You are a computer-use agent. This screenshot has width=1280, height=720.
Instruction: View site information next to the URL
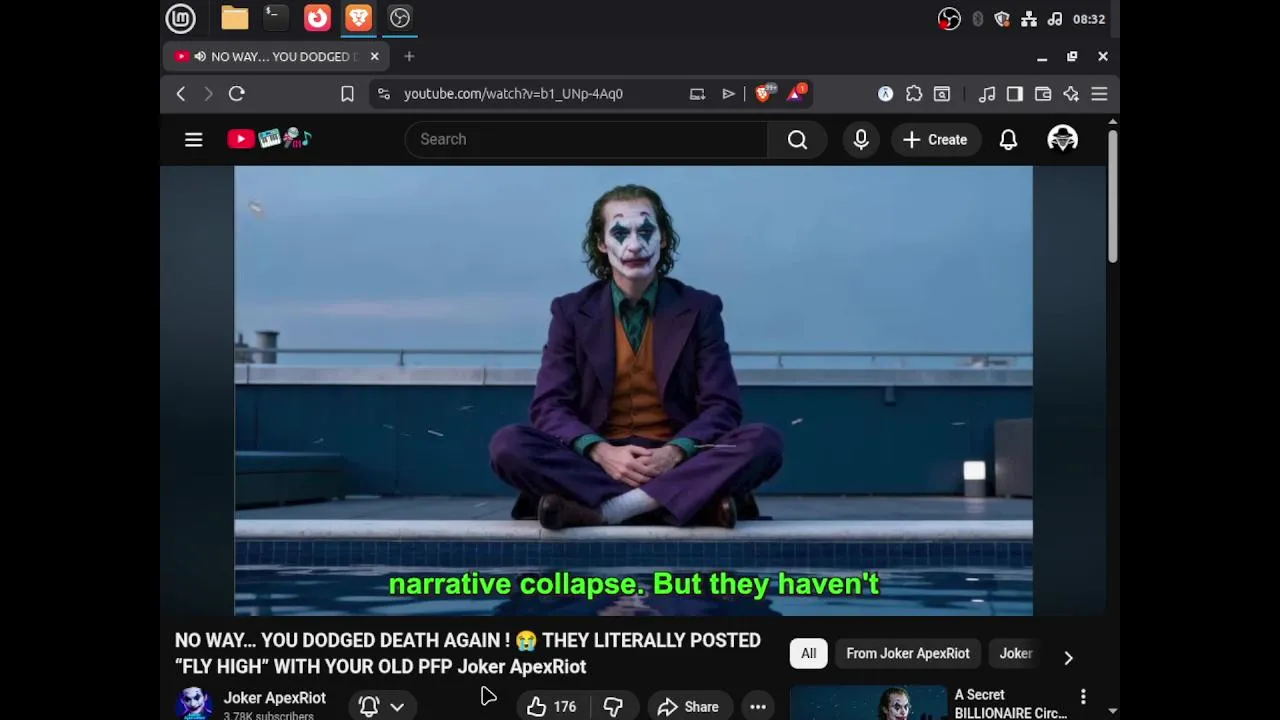pos(383,94)
